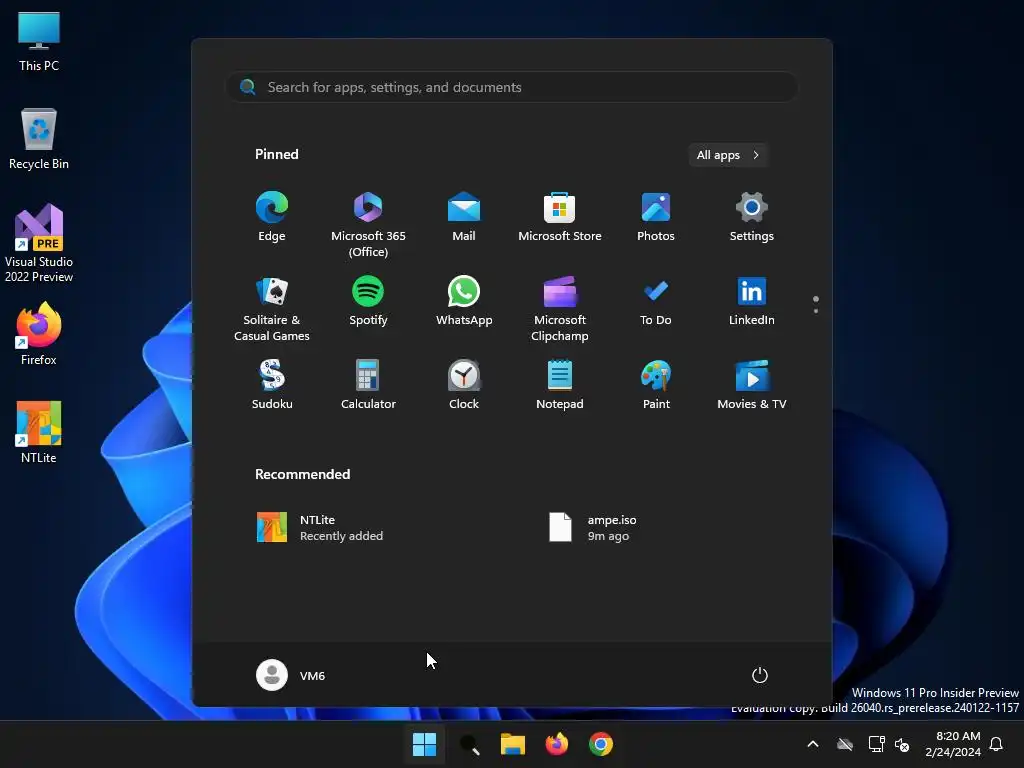Go to next pinned page using dots
Viewport: 1024px width, 768px height.
point(816,311)
